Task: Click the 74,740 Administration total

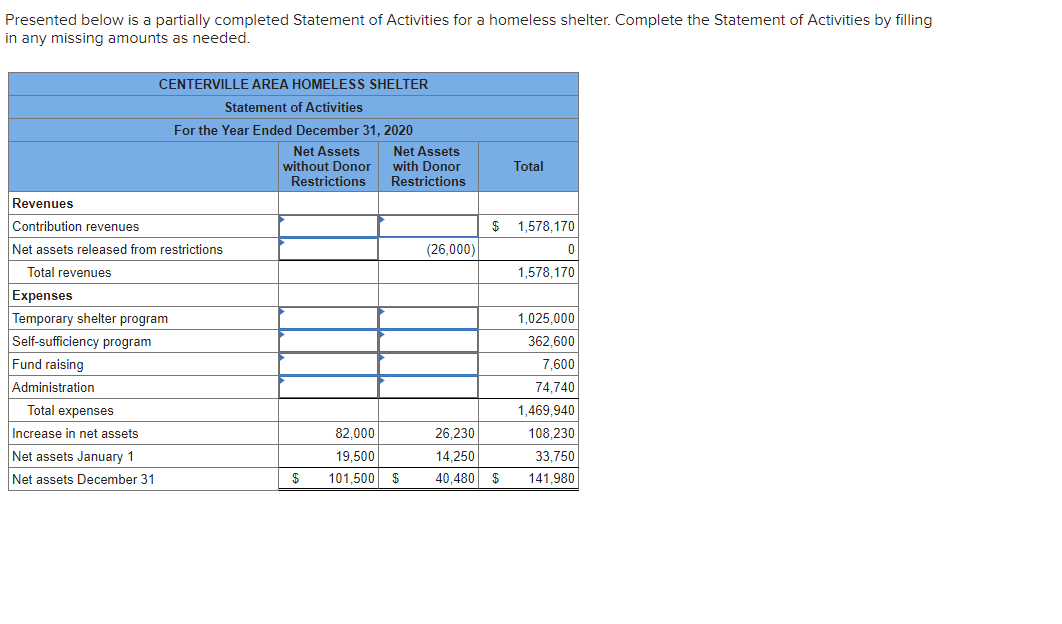Action: pos(528,388)
